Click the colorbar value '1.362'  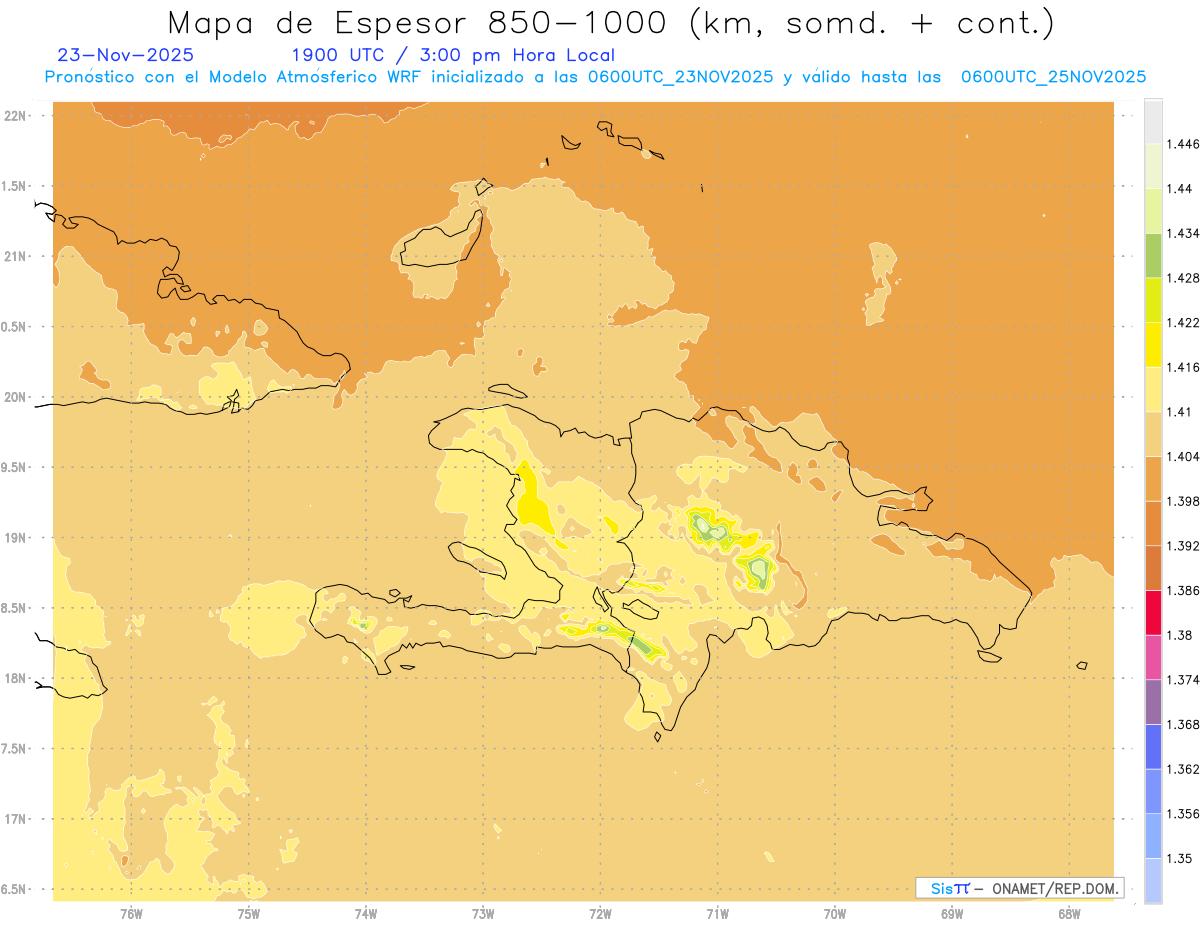[1182, 769]
